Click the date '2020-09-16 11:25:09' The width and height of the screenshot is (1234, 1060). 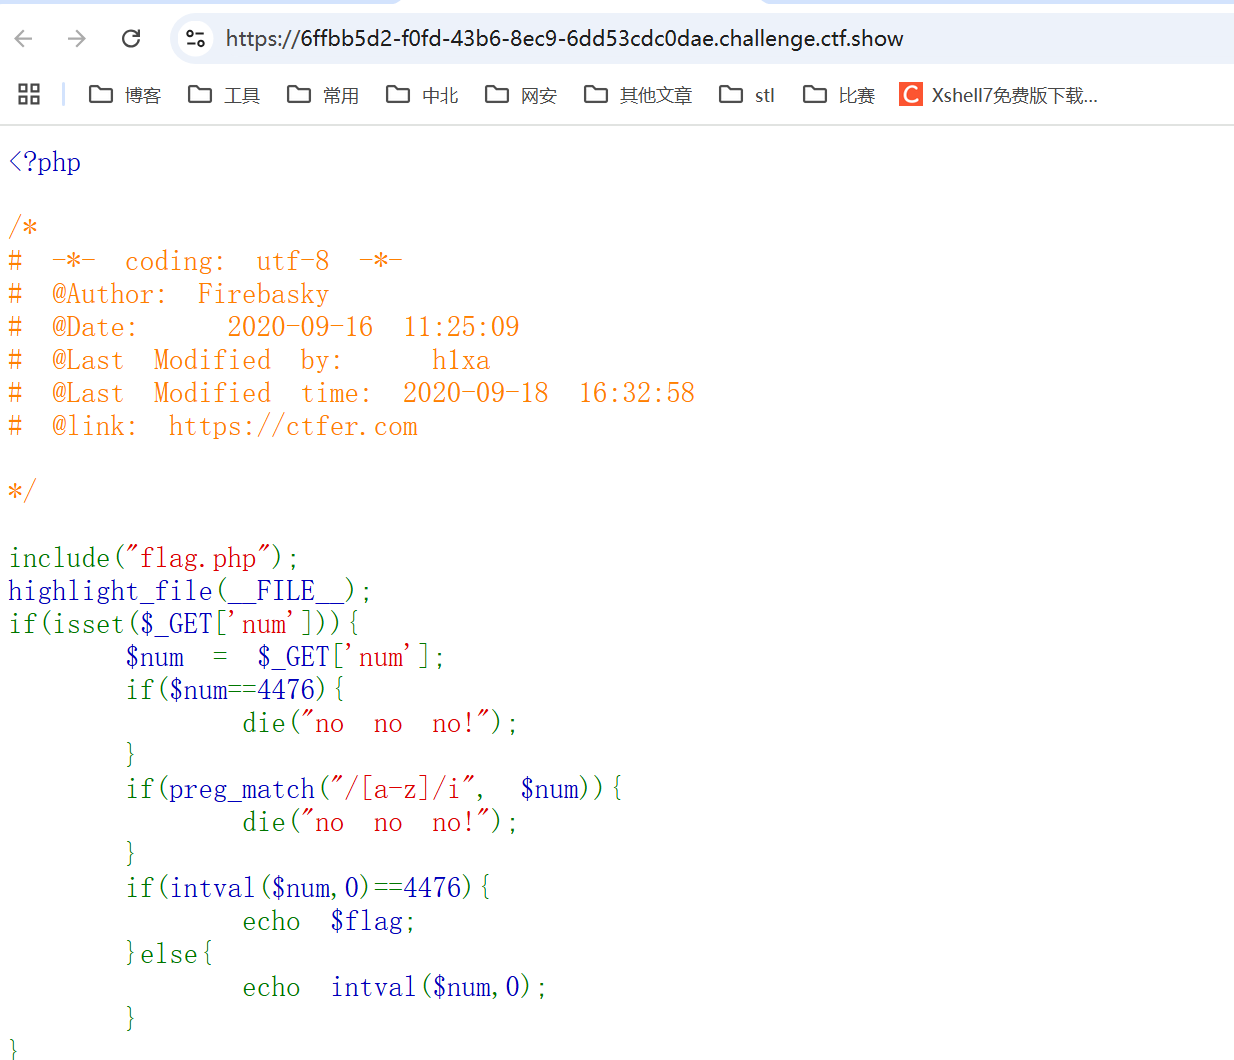pyautogui.click(x=373, y=327)
